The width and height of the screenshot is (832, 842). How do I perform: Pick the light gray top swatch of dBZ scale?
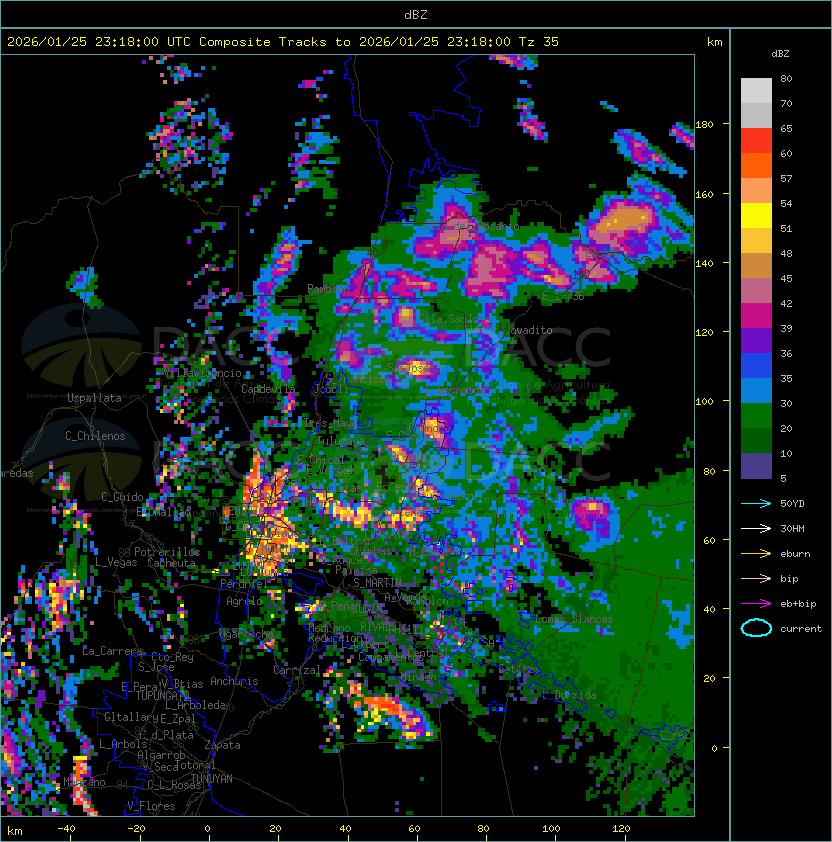(x=756, y=91)
